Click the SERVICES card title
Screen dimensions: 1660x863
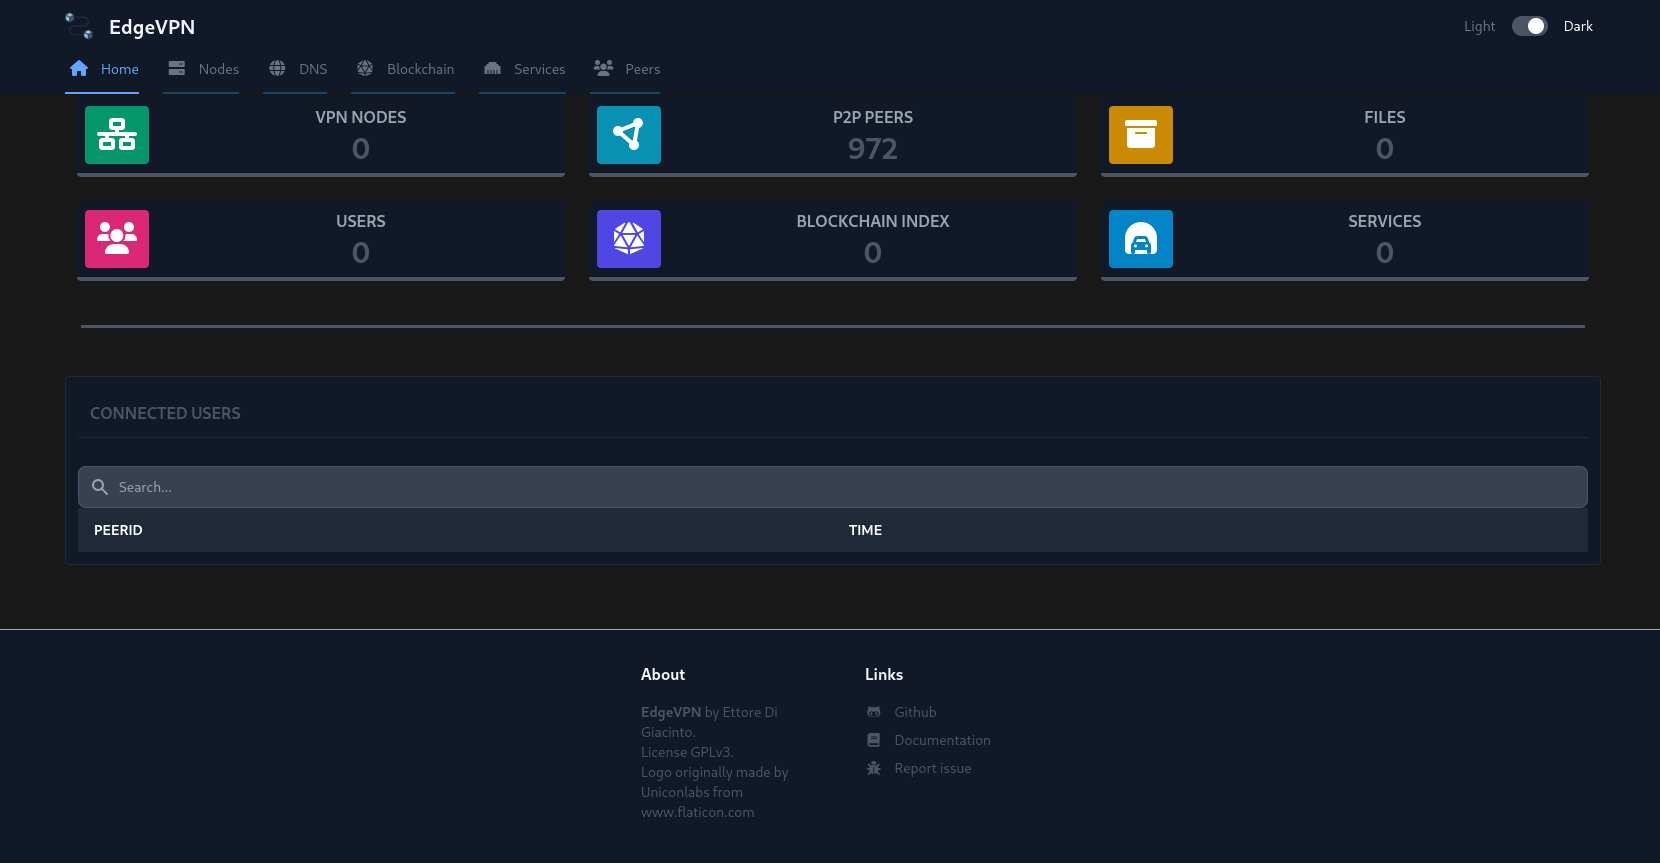(1385, 221)
